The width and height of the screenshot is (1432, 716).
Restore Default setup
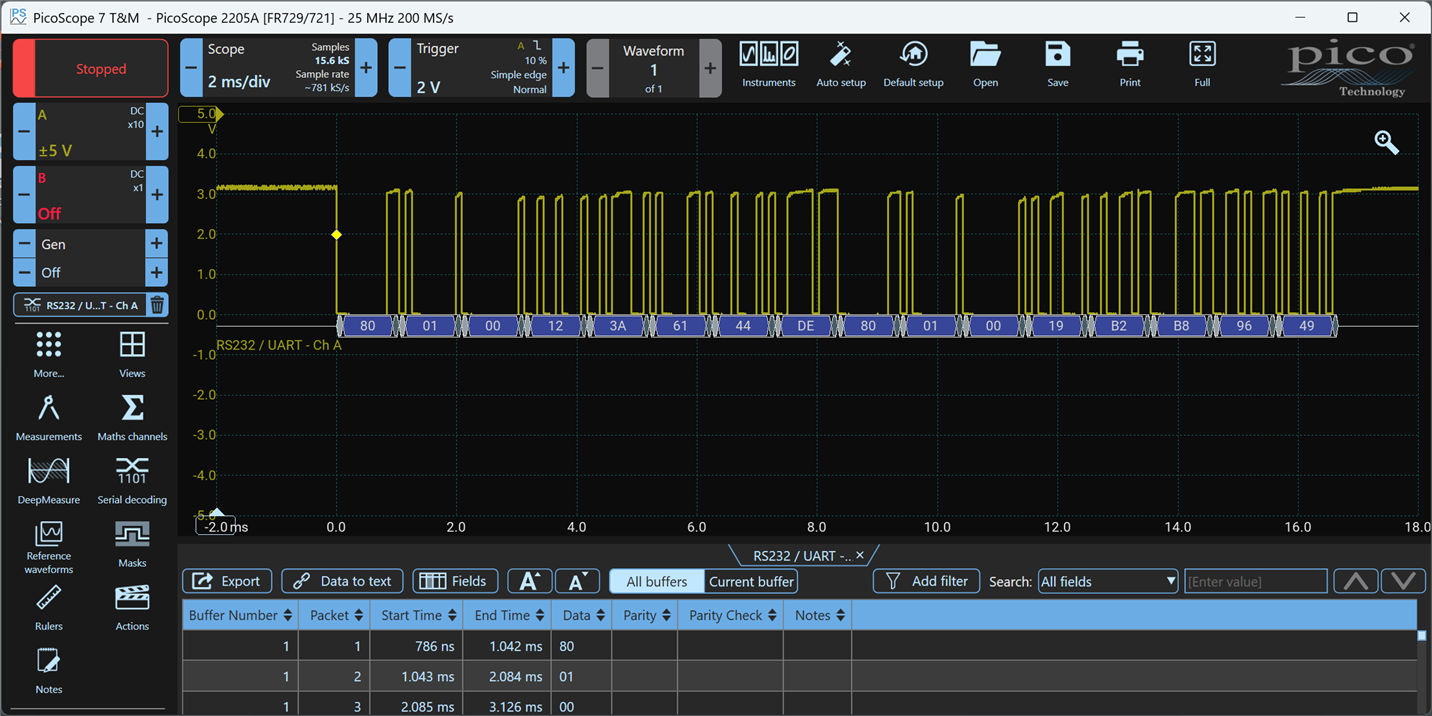point(913,66)
